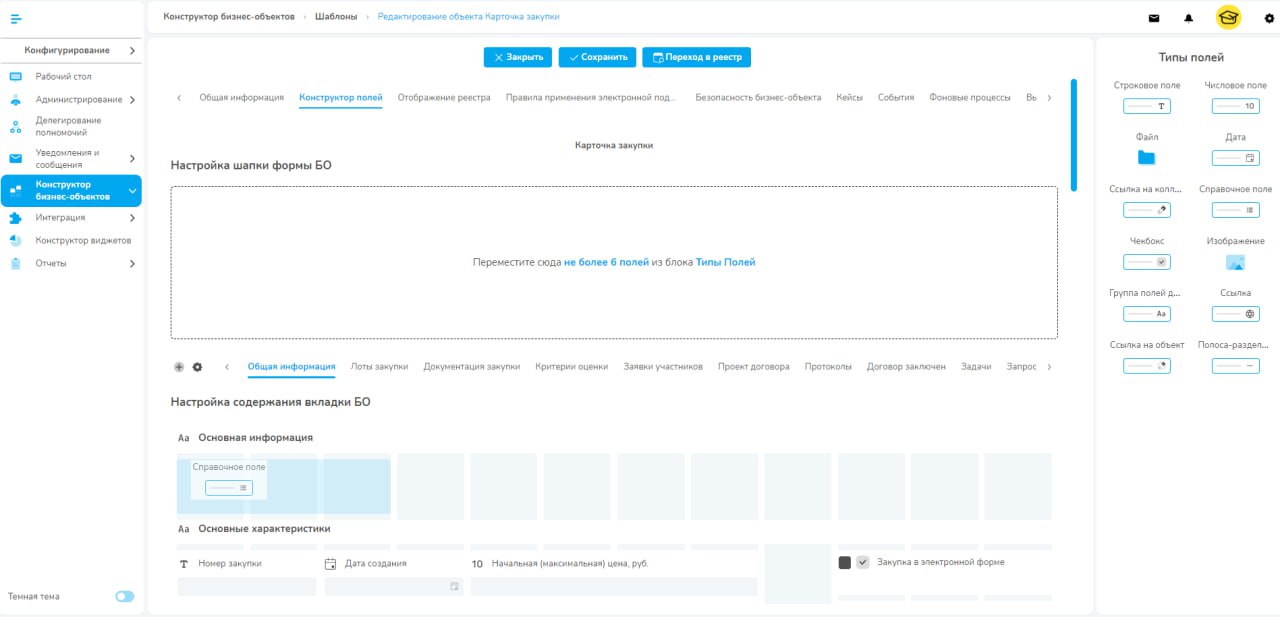The height and width of the screenshot is (617, 1280).
Task: Click the Дата создания input field
Action: point(394,587)
